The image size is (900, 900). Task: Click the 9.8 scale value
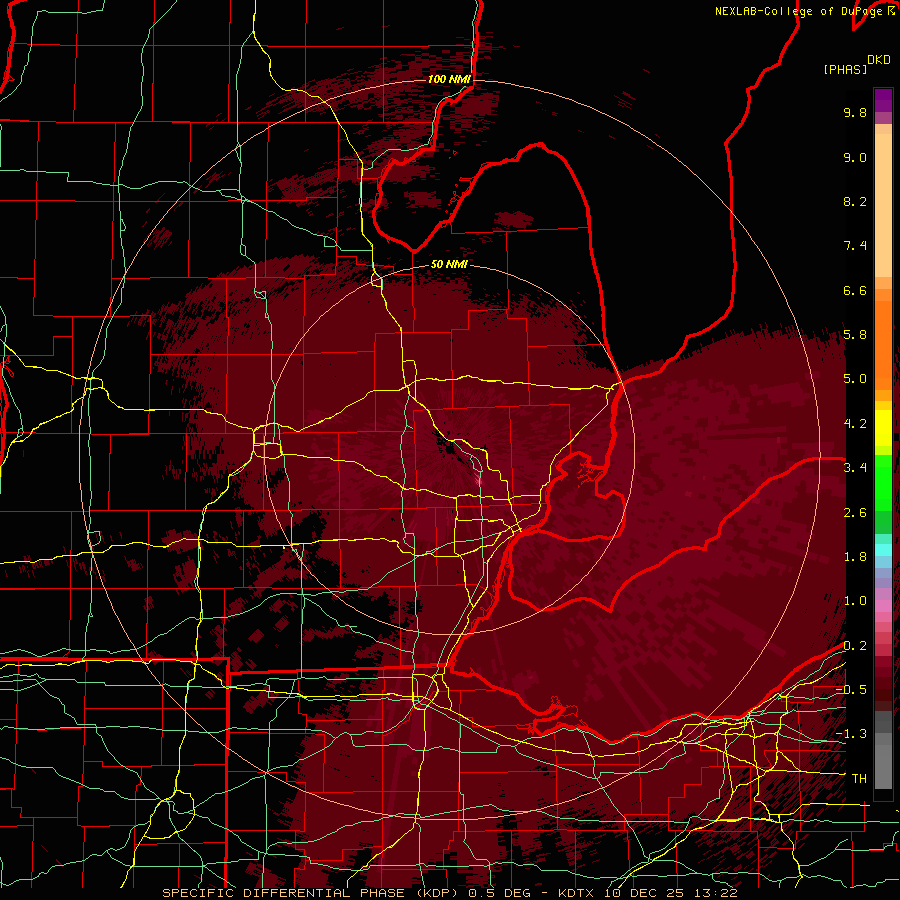coord(855,112)
